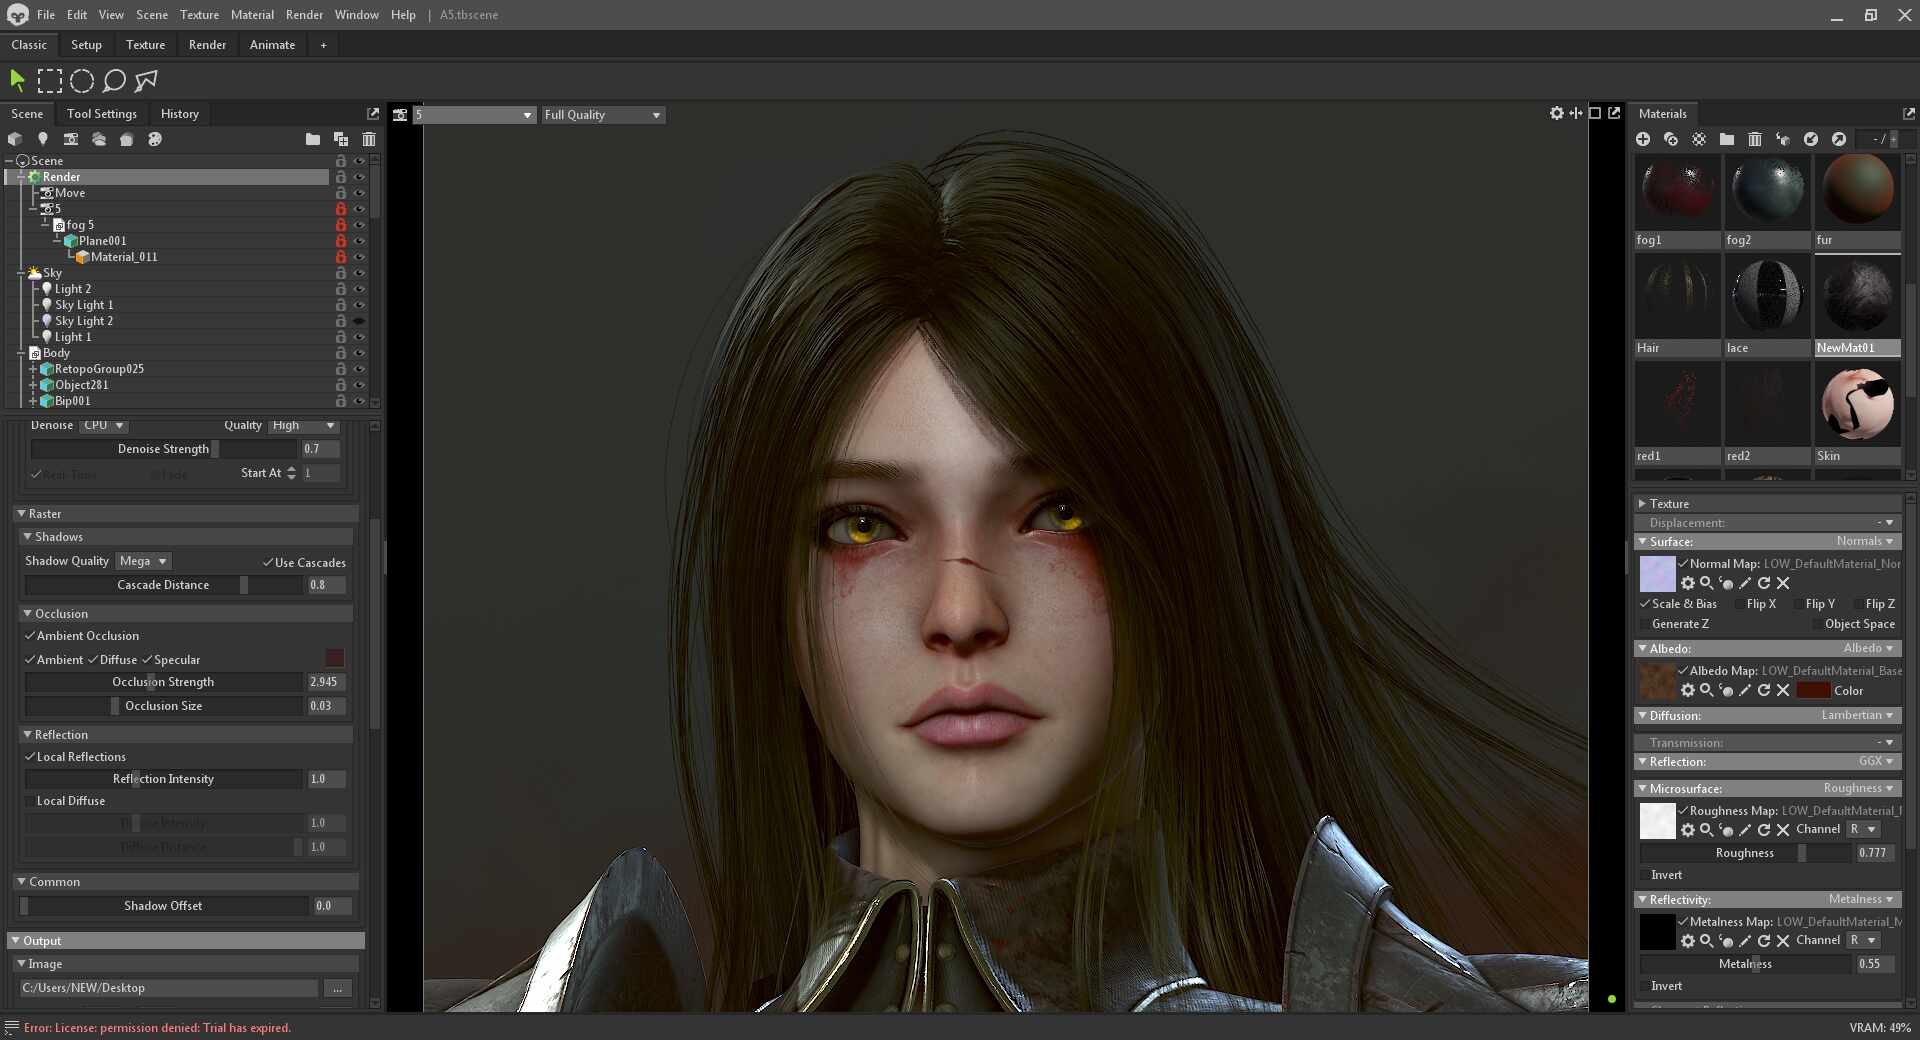Open the Help menu
This screenshot has width=1920, height=1040.
coord(403,15)
